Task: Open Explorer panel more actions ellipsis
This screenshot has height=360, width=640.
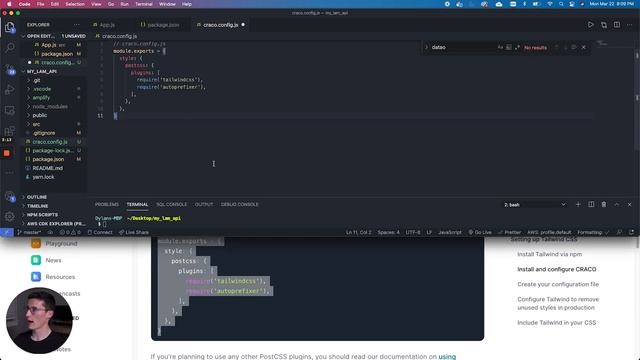Action: (x=77, y=25)
